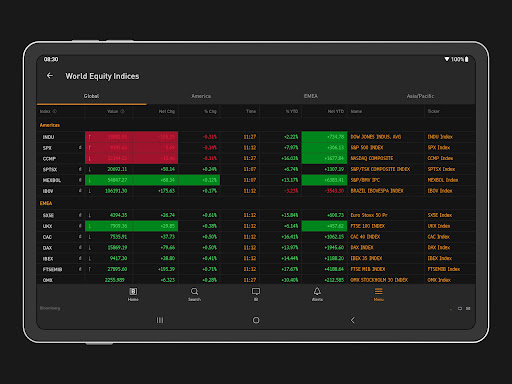Select the IBOV index symbol

48,191
